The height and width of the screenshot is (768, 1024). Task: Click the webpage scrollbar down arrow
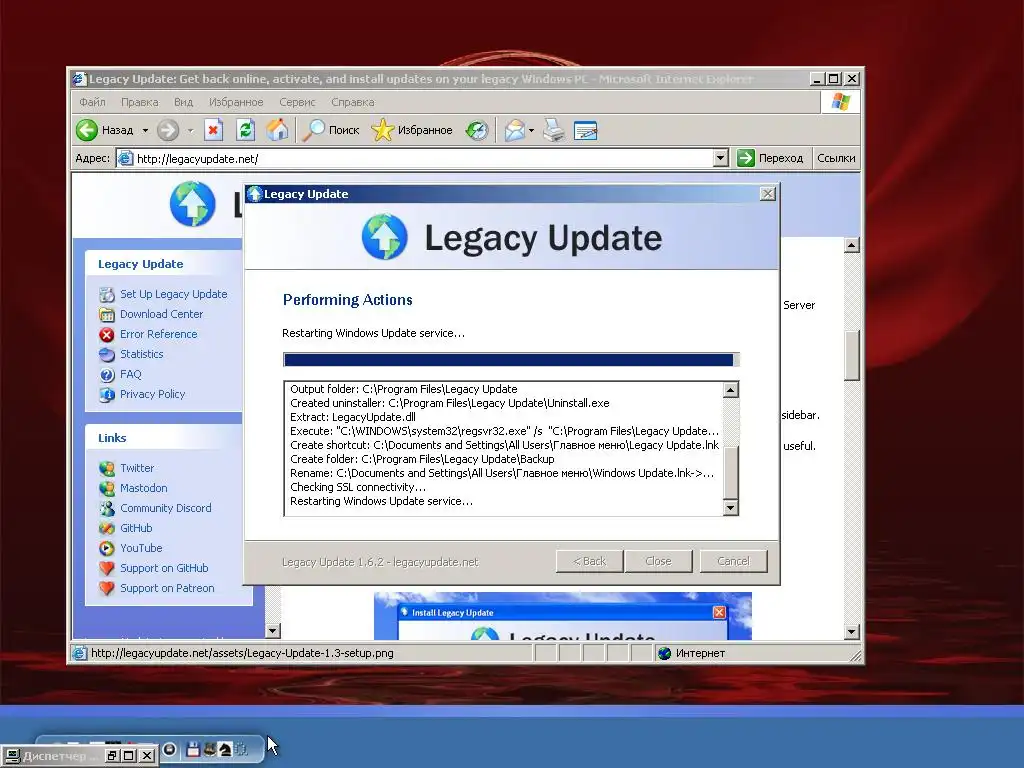point(852,632)
